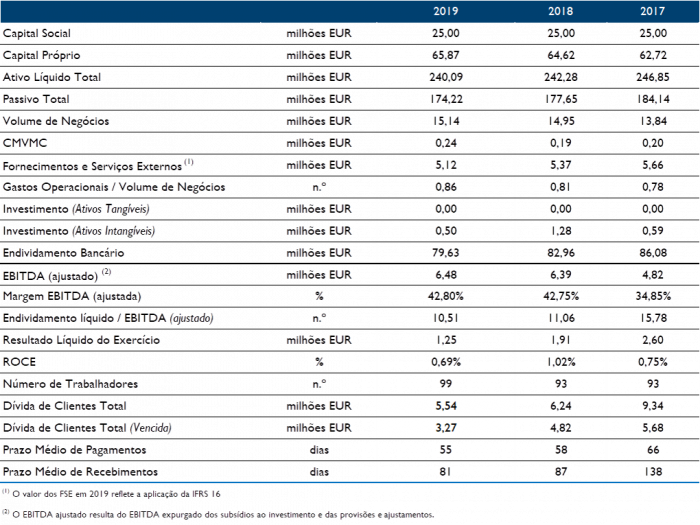Click the 2019 column header
Image resolution: width=700 pixels, height=525 pixels.
[446, 11]
